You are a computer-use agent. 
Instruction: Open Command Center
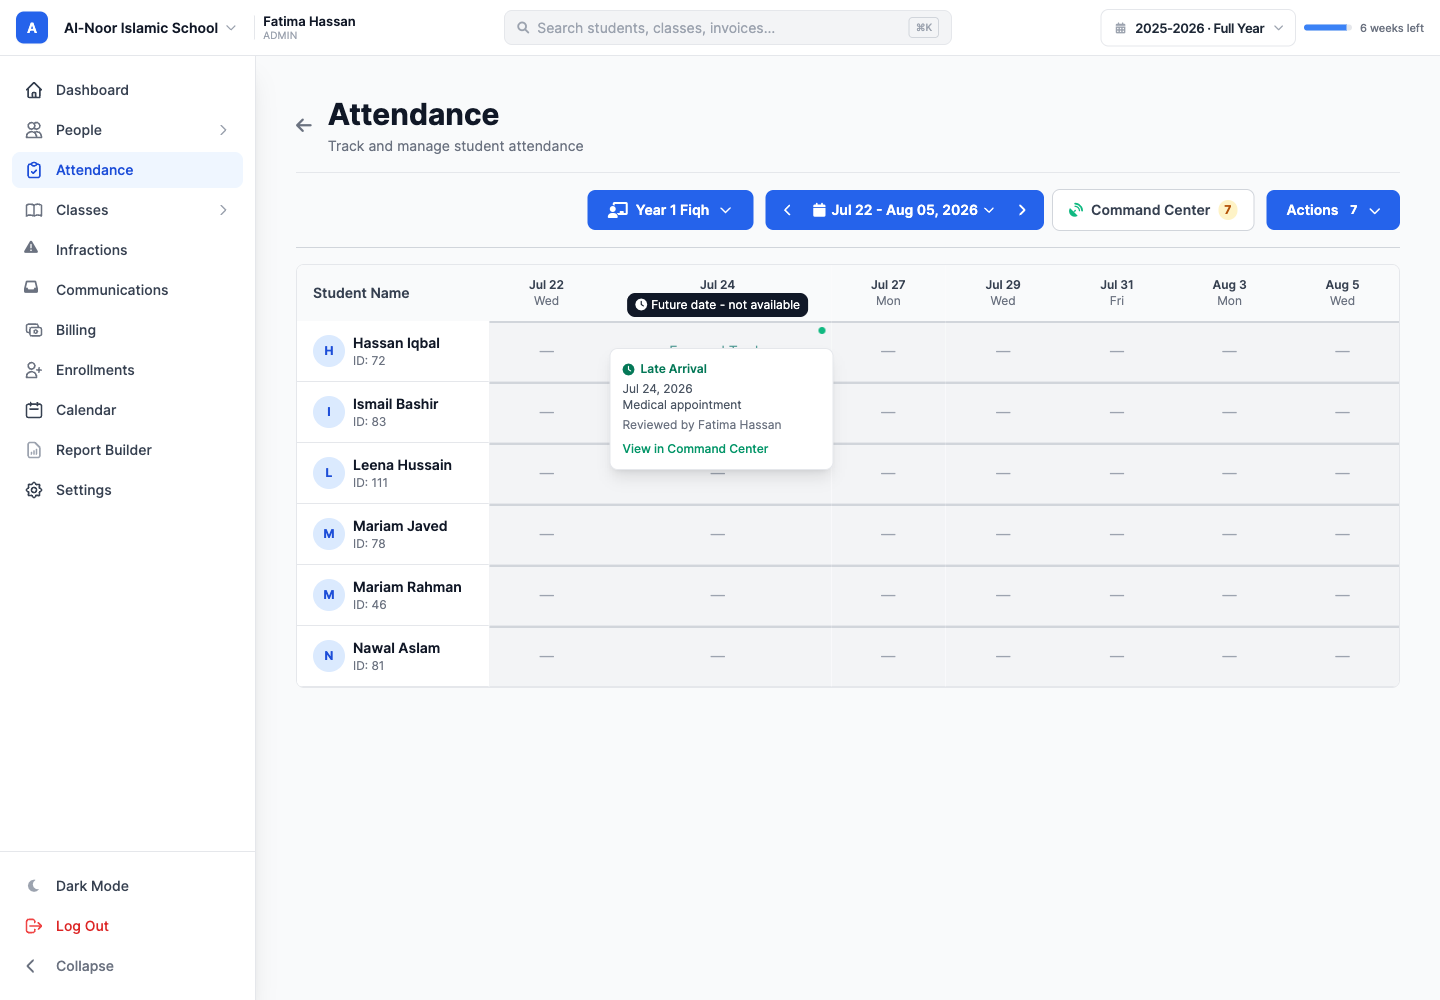[1153, 210]
